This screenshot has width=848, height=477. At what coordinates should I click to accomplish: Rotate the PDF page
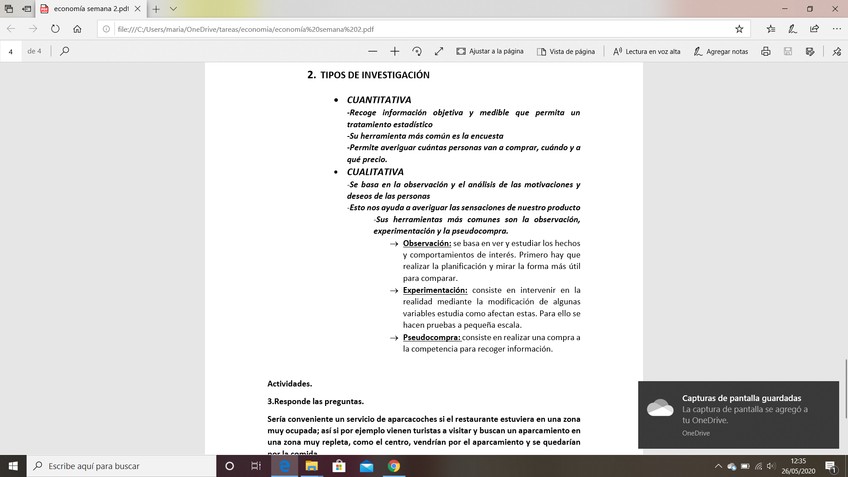tap(416, 51)
